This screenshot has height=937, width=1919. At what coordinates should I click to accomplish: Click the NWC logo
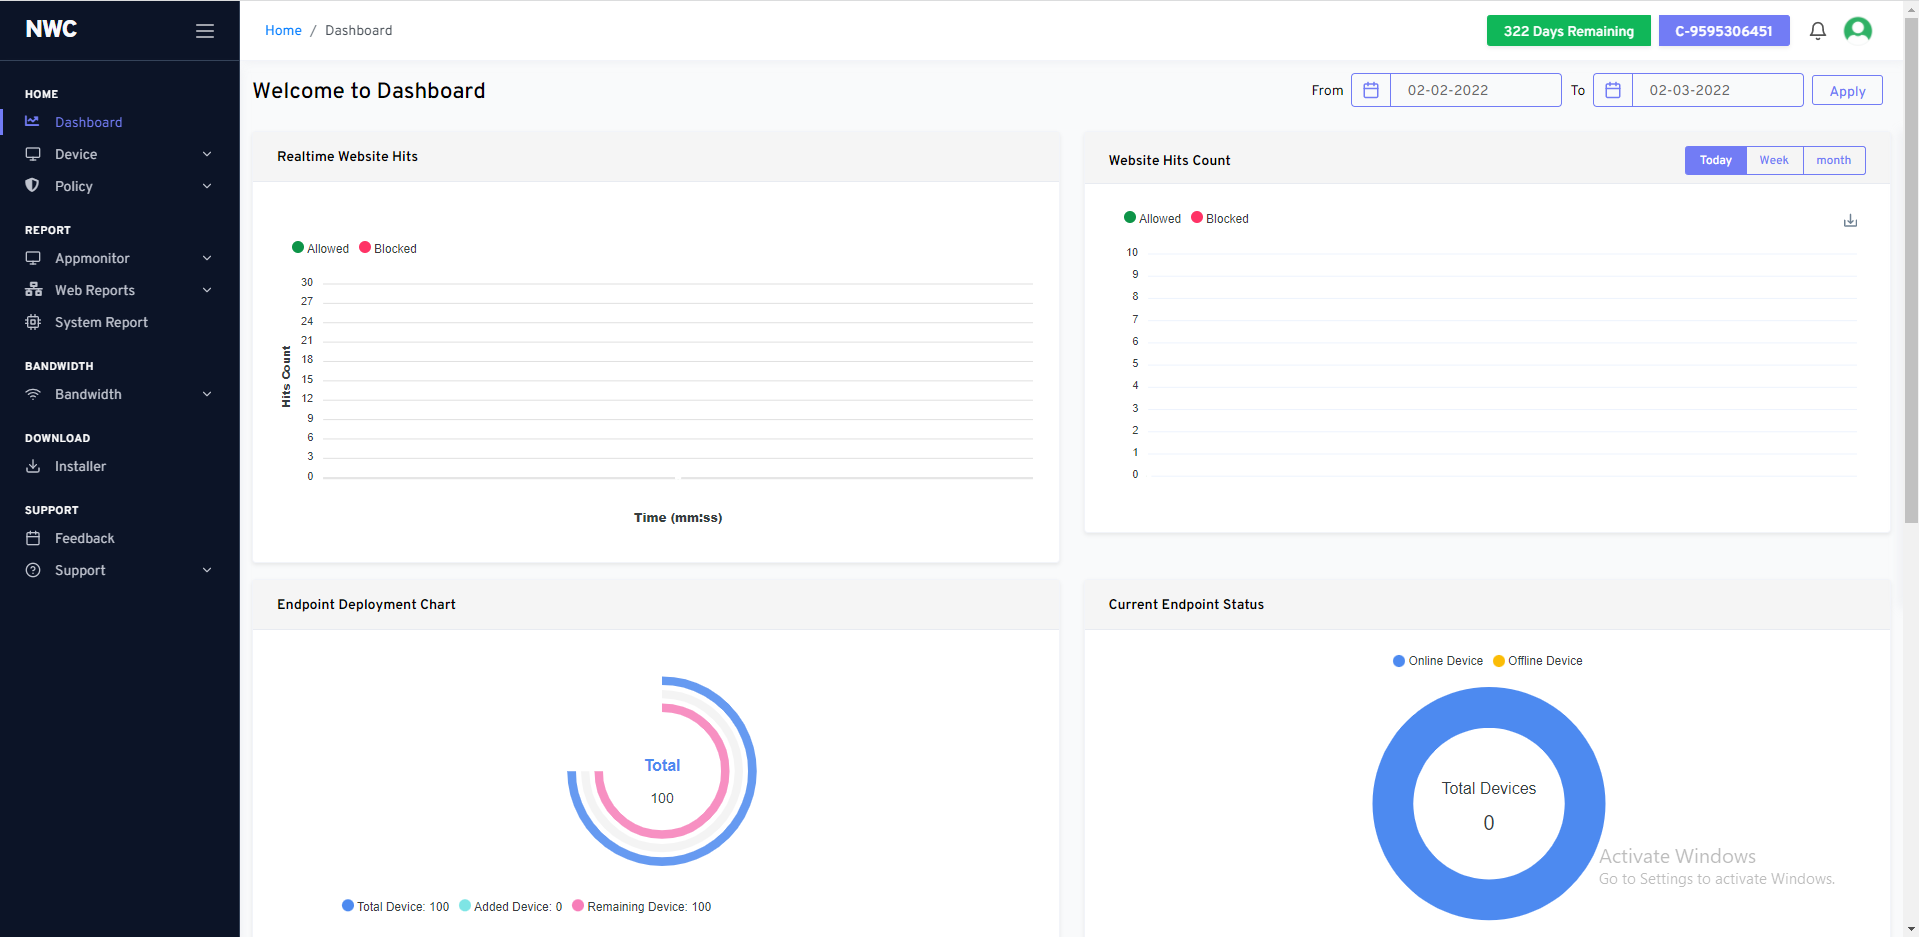pos(51,29)
